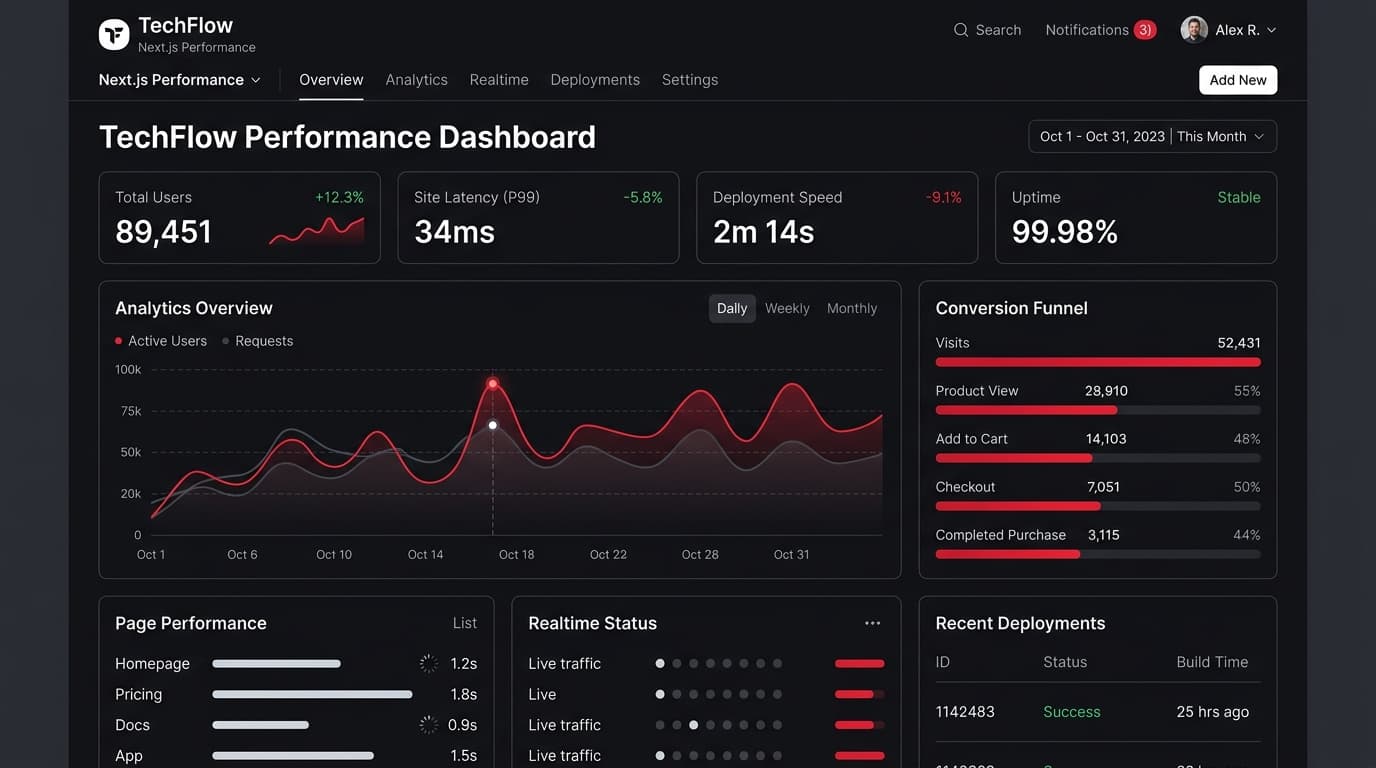
Task: Click the Search field in header
Action: point(987,30)
